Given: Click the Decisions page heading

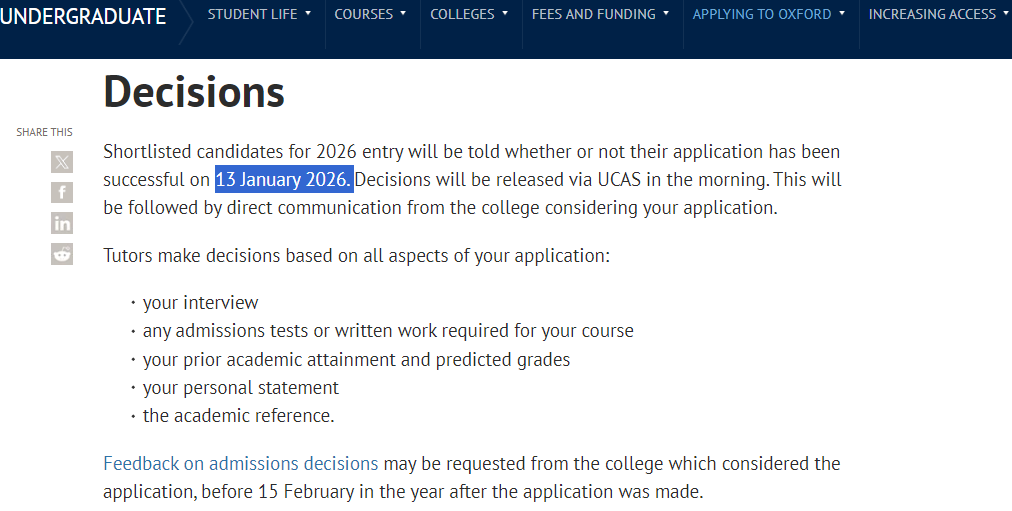Looking at the screenshot, I should 194,92.
